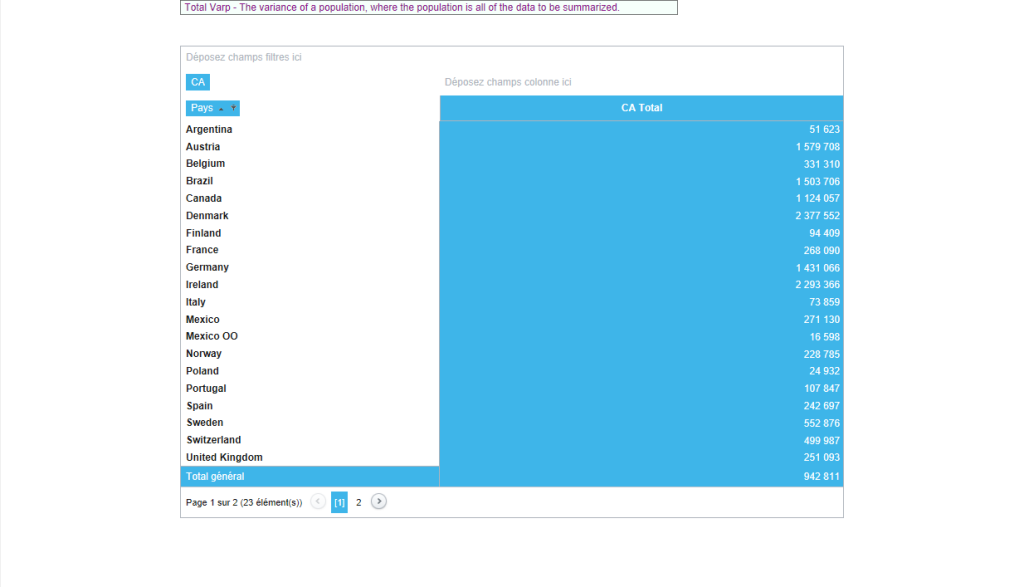
Task: Select the Germany row label
Action: point(207,267)
